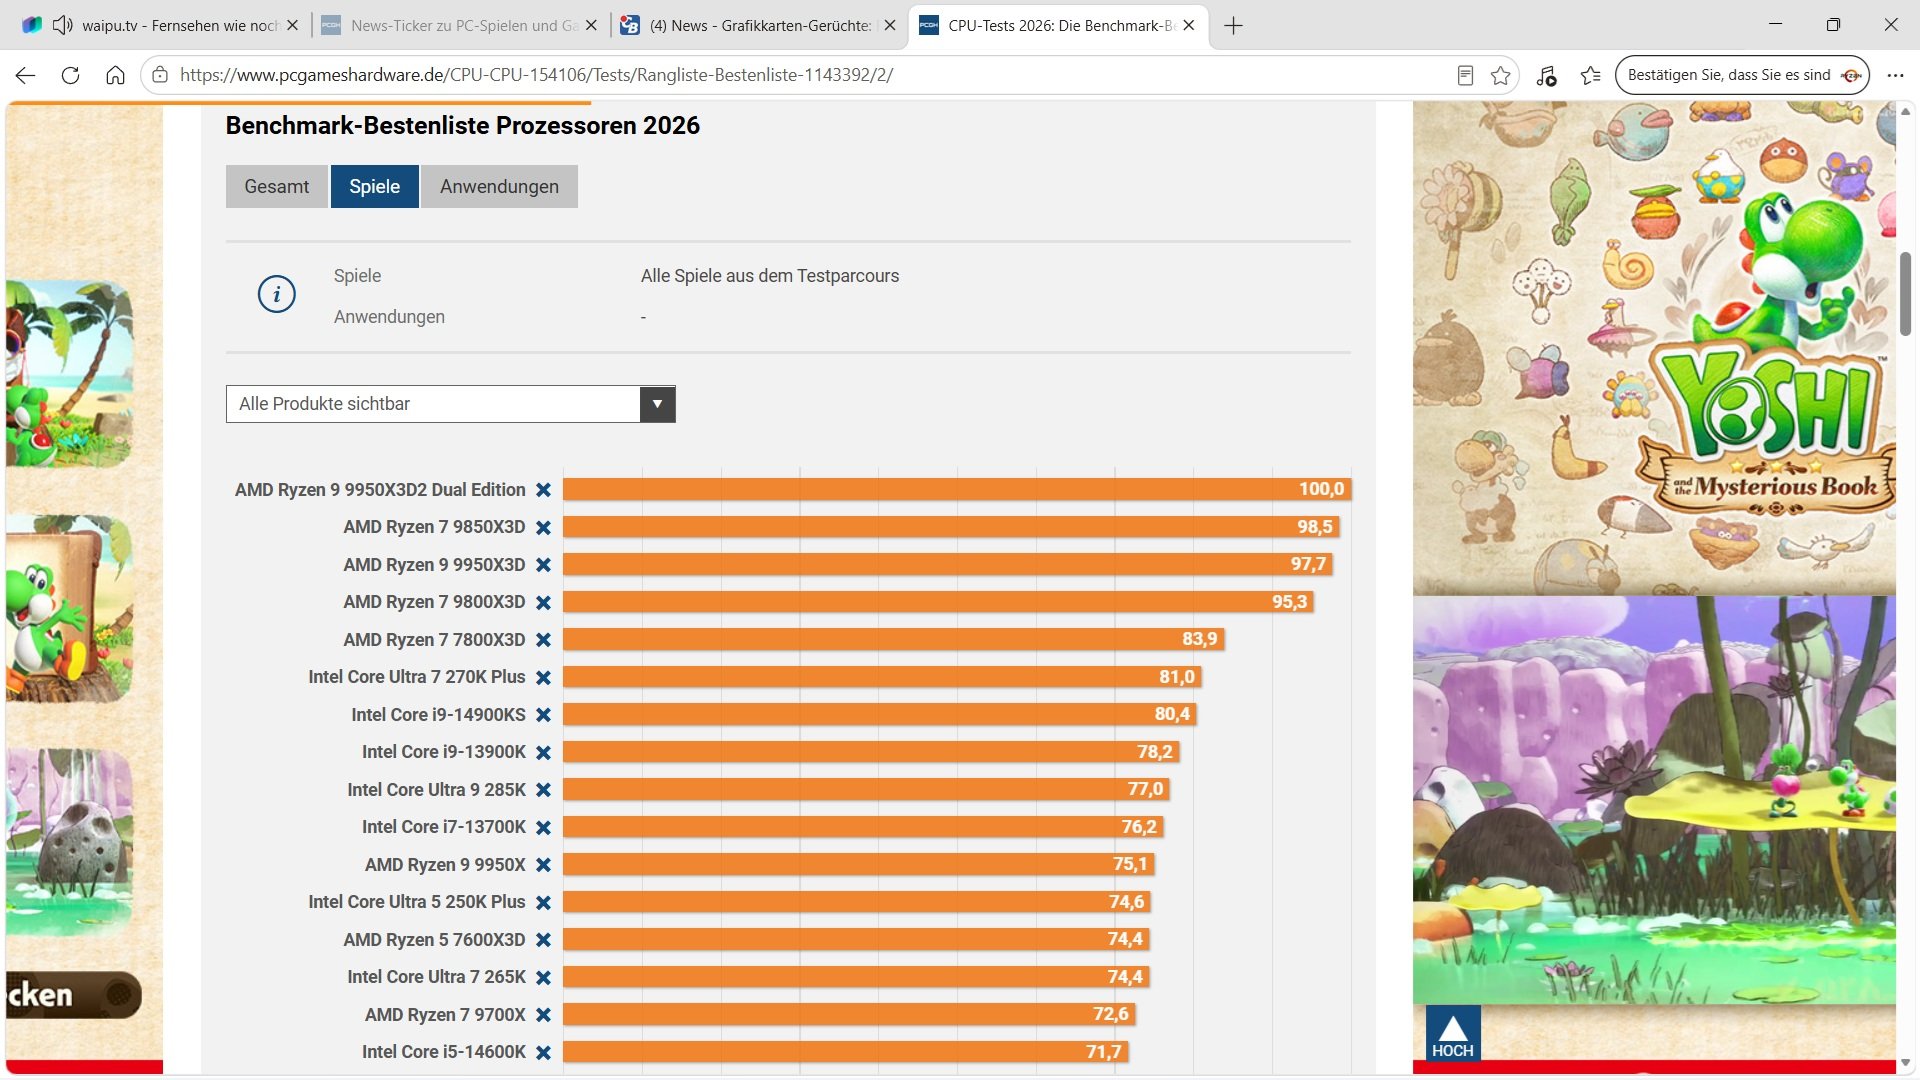The height and width of the screenshot is (1080, 1920).
Task: Add this page to favorites
Action: click(x=1500, y=75)
